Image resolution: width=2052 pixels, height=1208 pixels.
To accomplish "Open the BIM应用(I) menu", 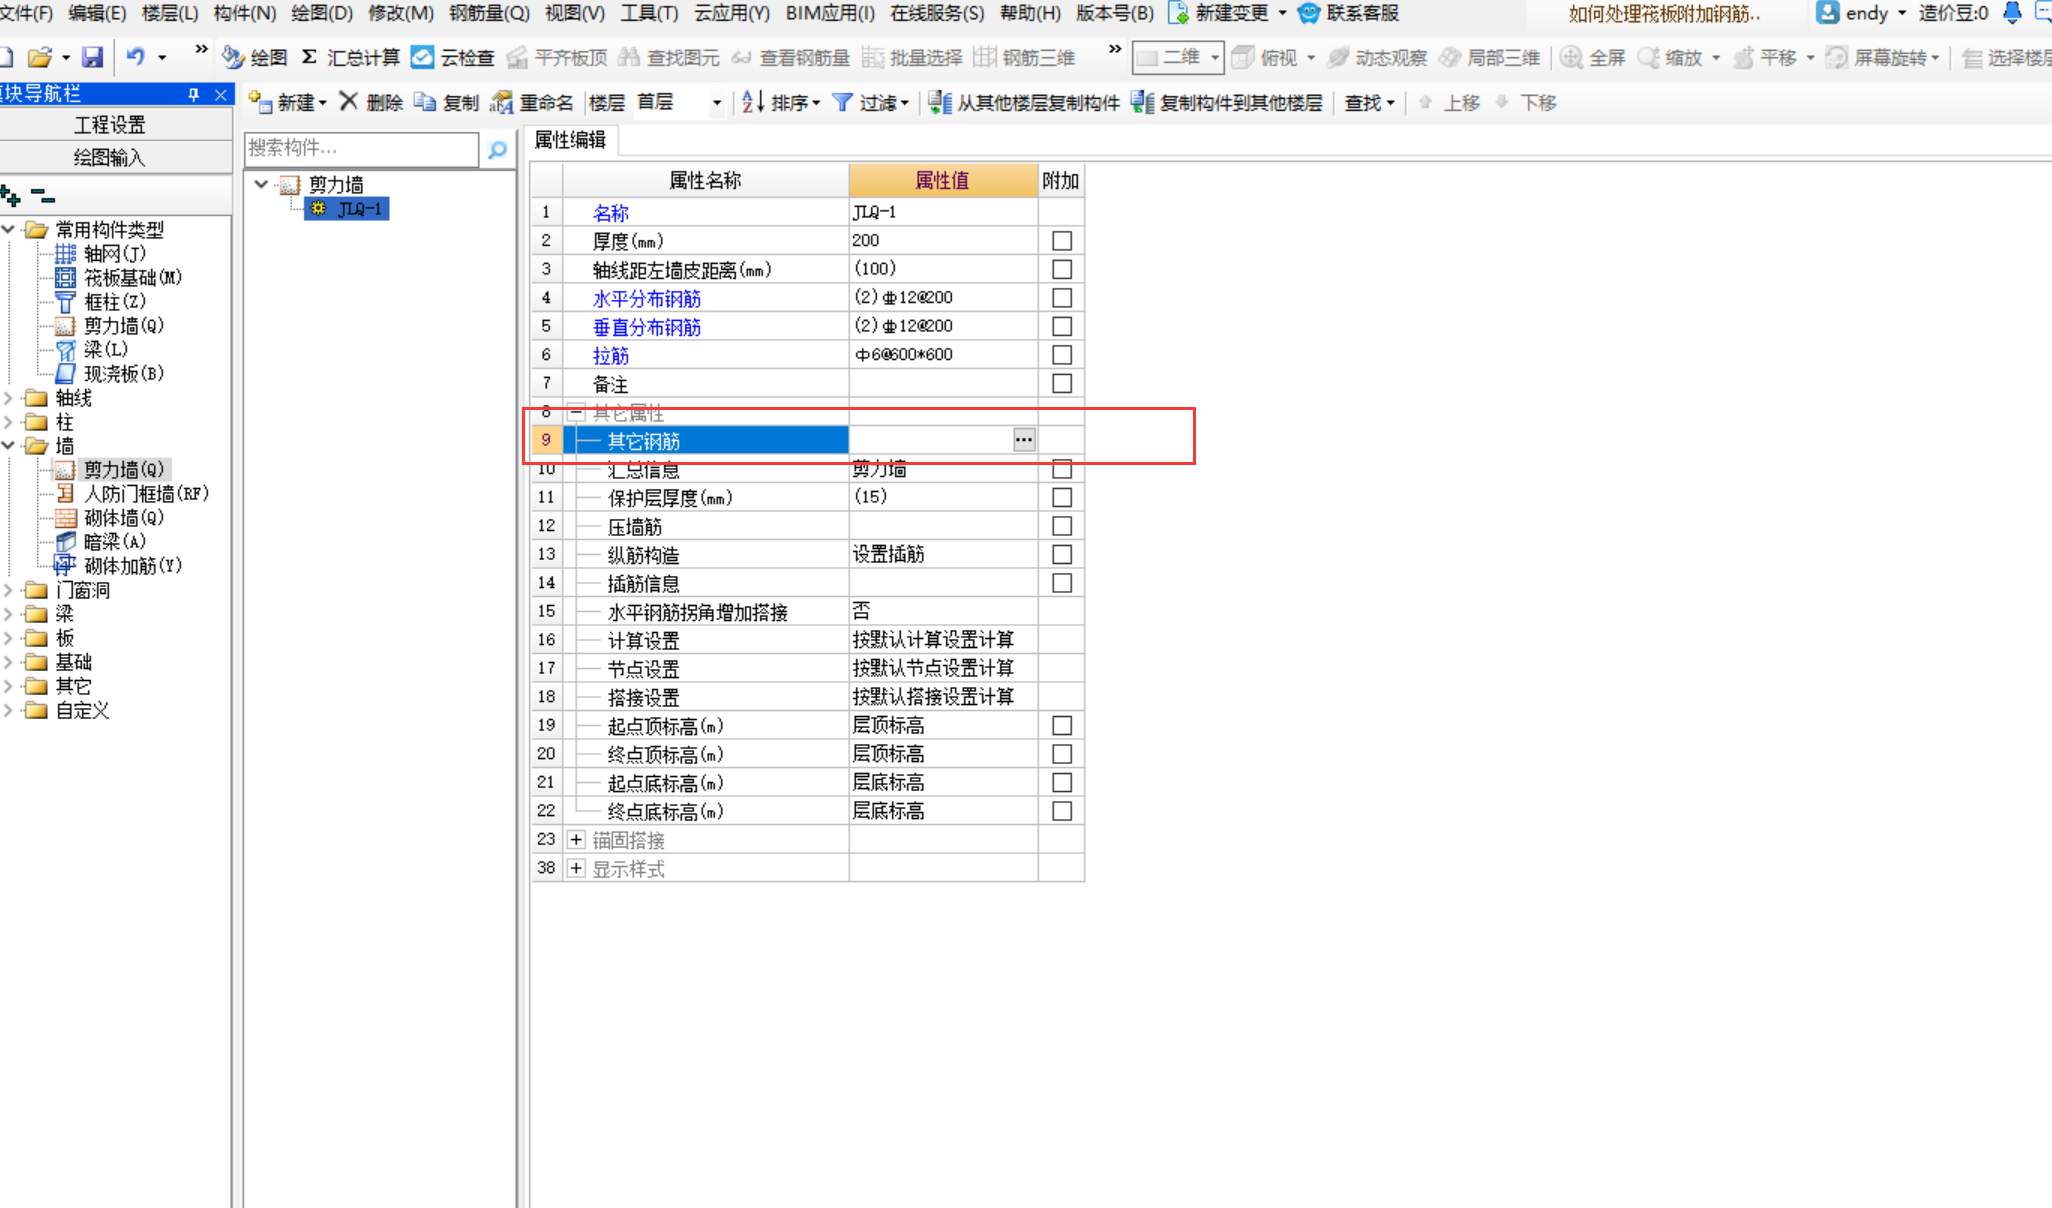I will coord(830,13).
